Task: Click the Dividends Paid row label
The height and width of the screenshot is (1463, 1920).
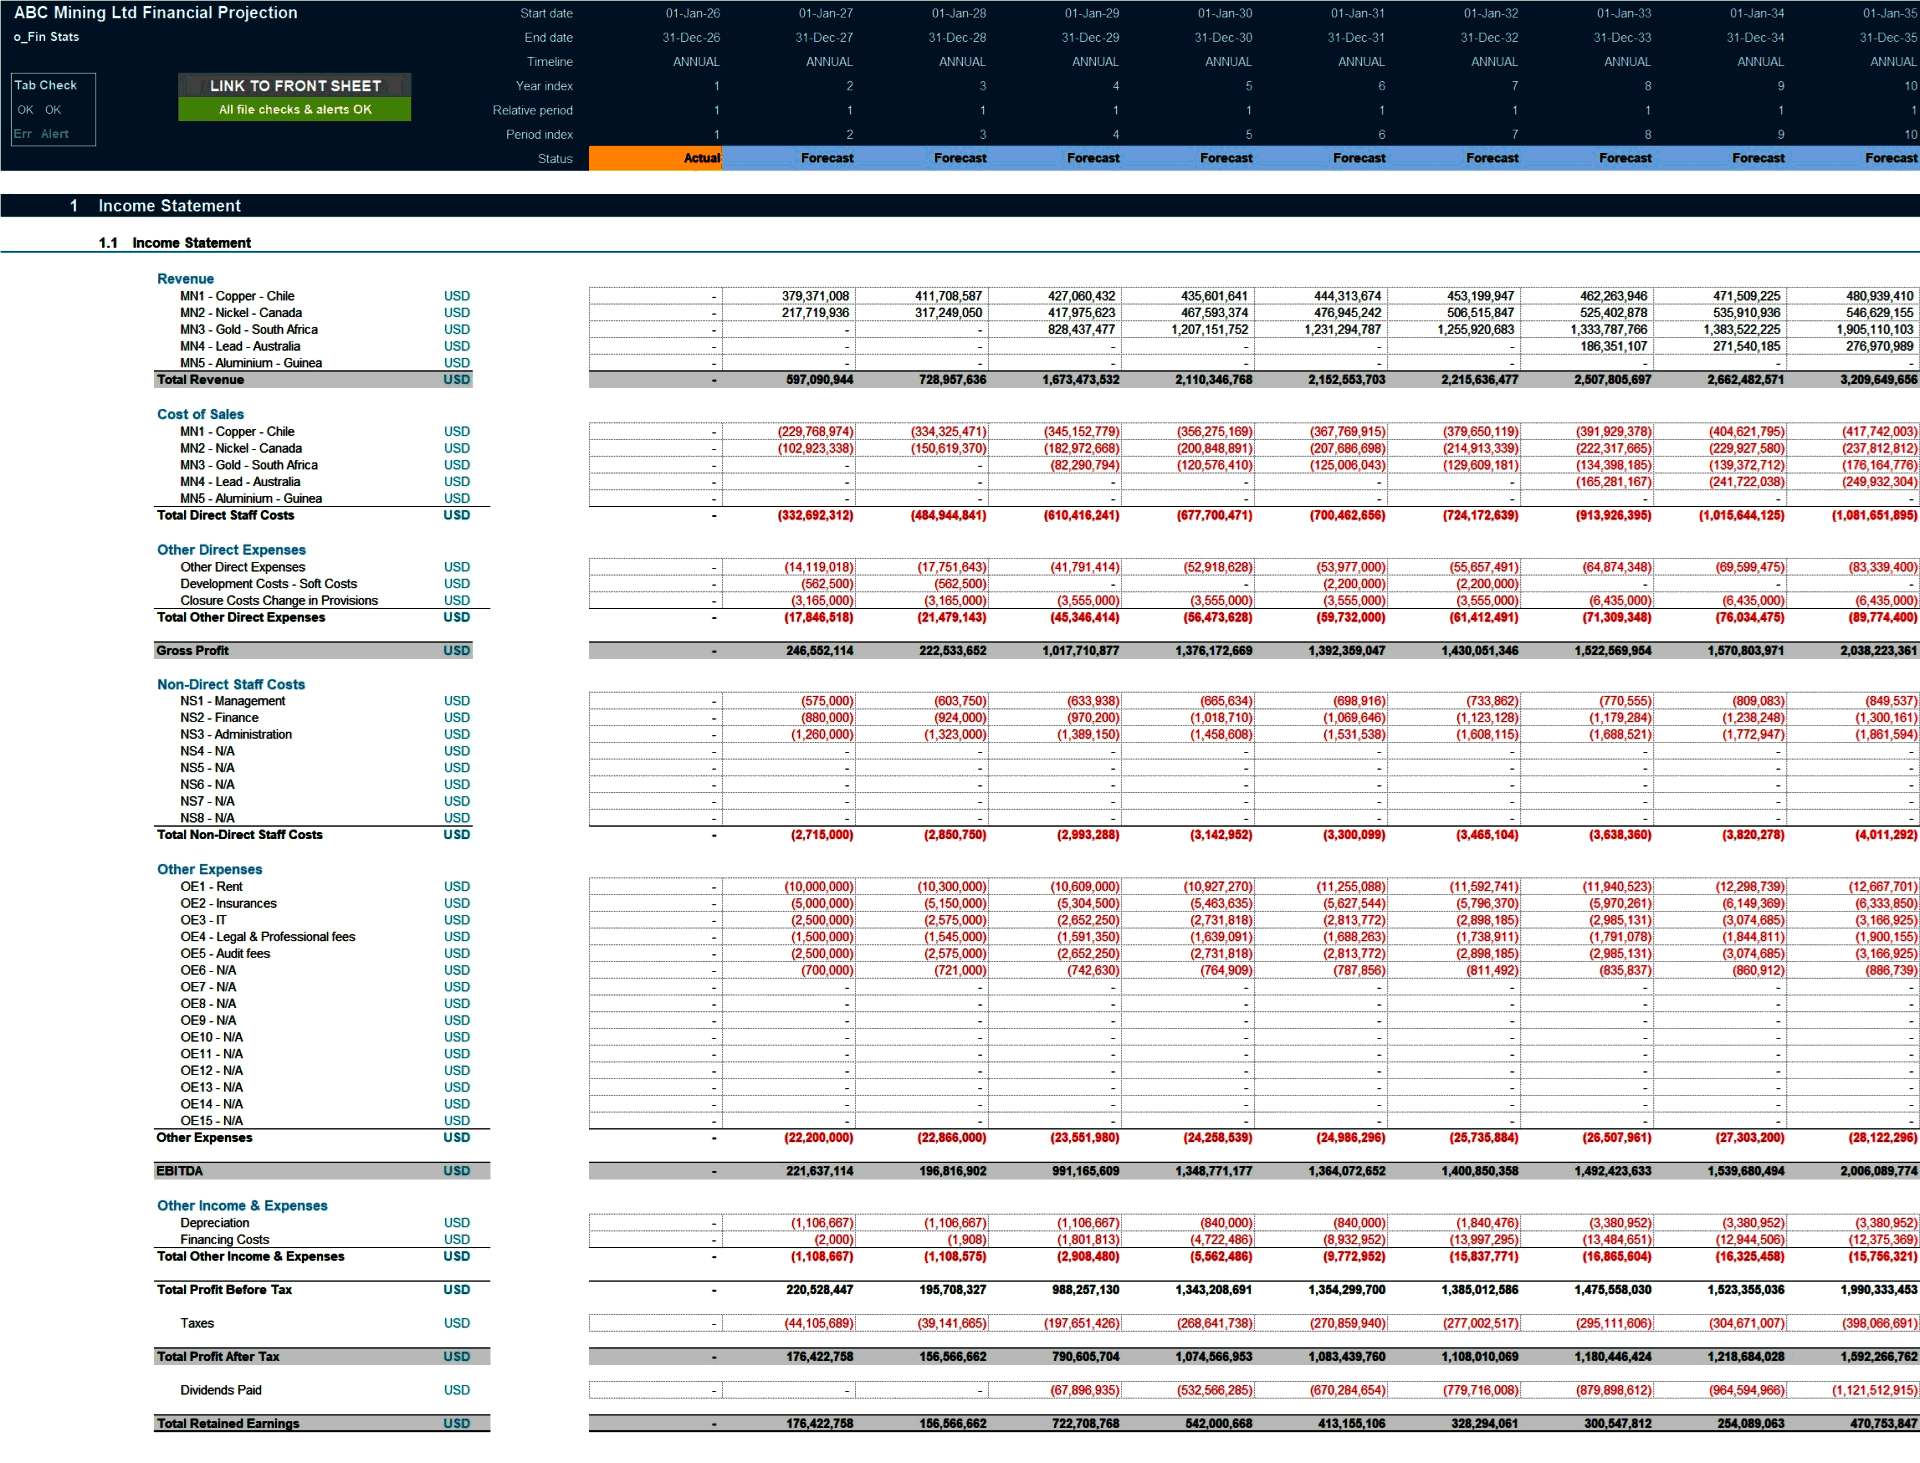Action: click(x=220, y=1389)
